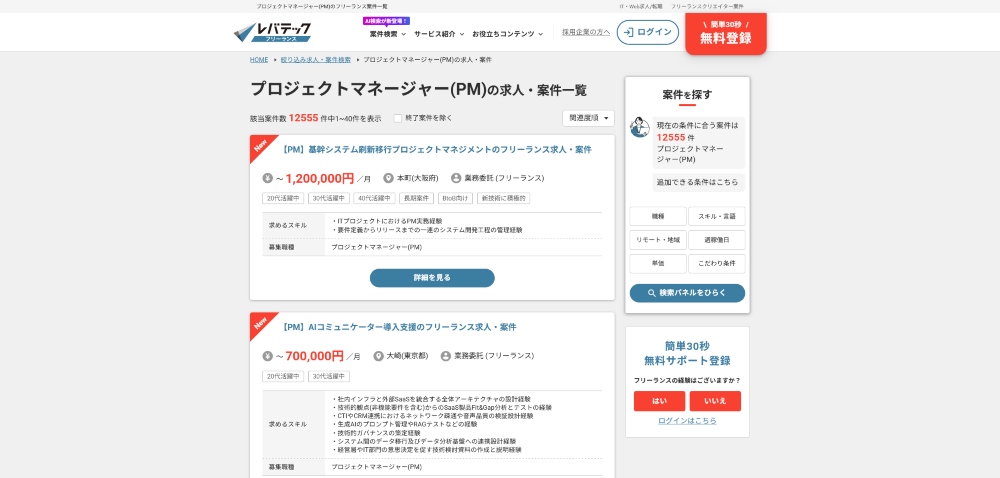Click the AI検索が新登場！ badge
Screen dimensions: 1000x478
pyautogui.click(x=386, y=21)
